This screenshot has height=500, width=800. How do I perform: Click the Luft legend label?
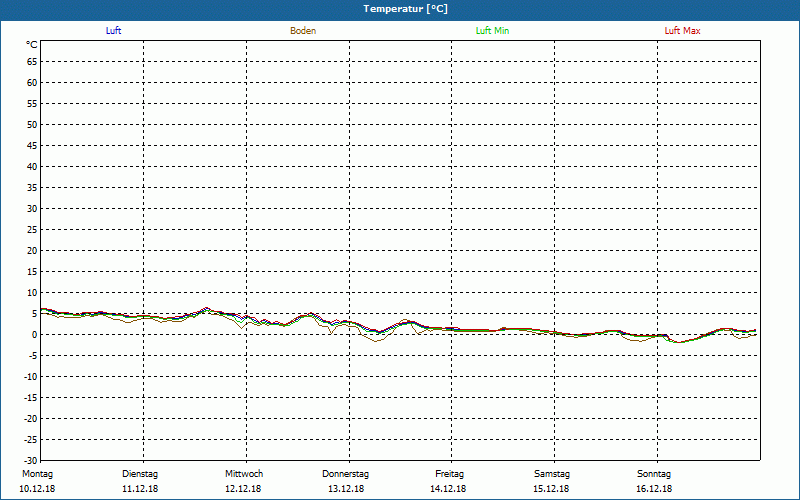(113, 31)
